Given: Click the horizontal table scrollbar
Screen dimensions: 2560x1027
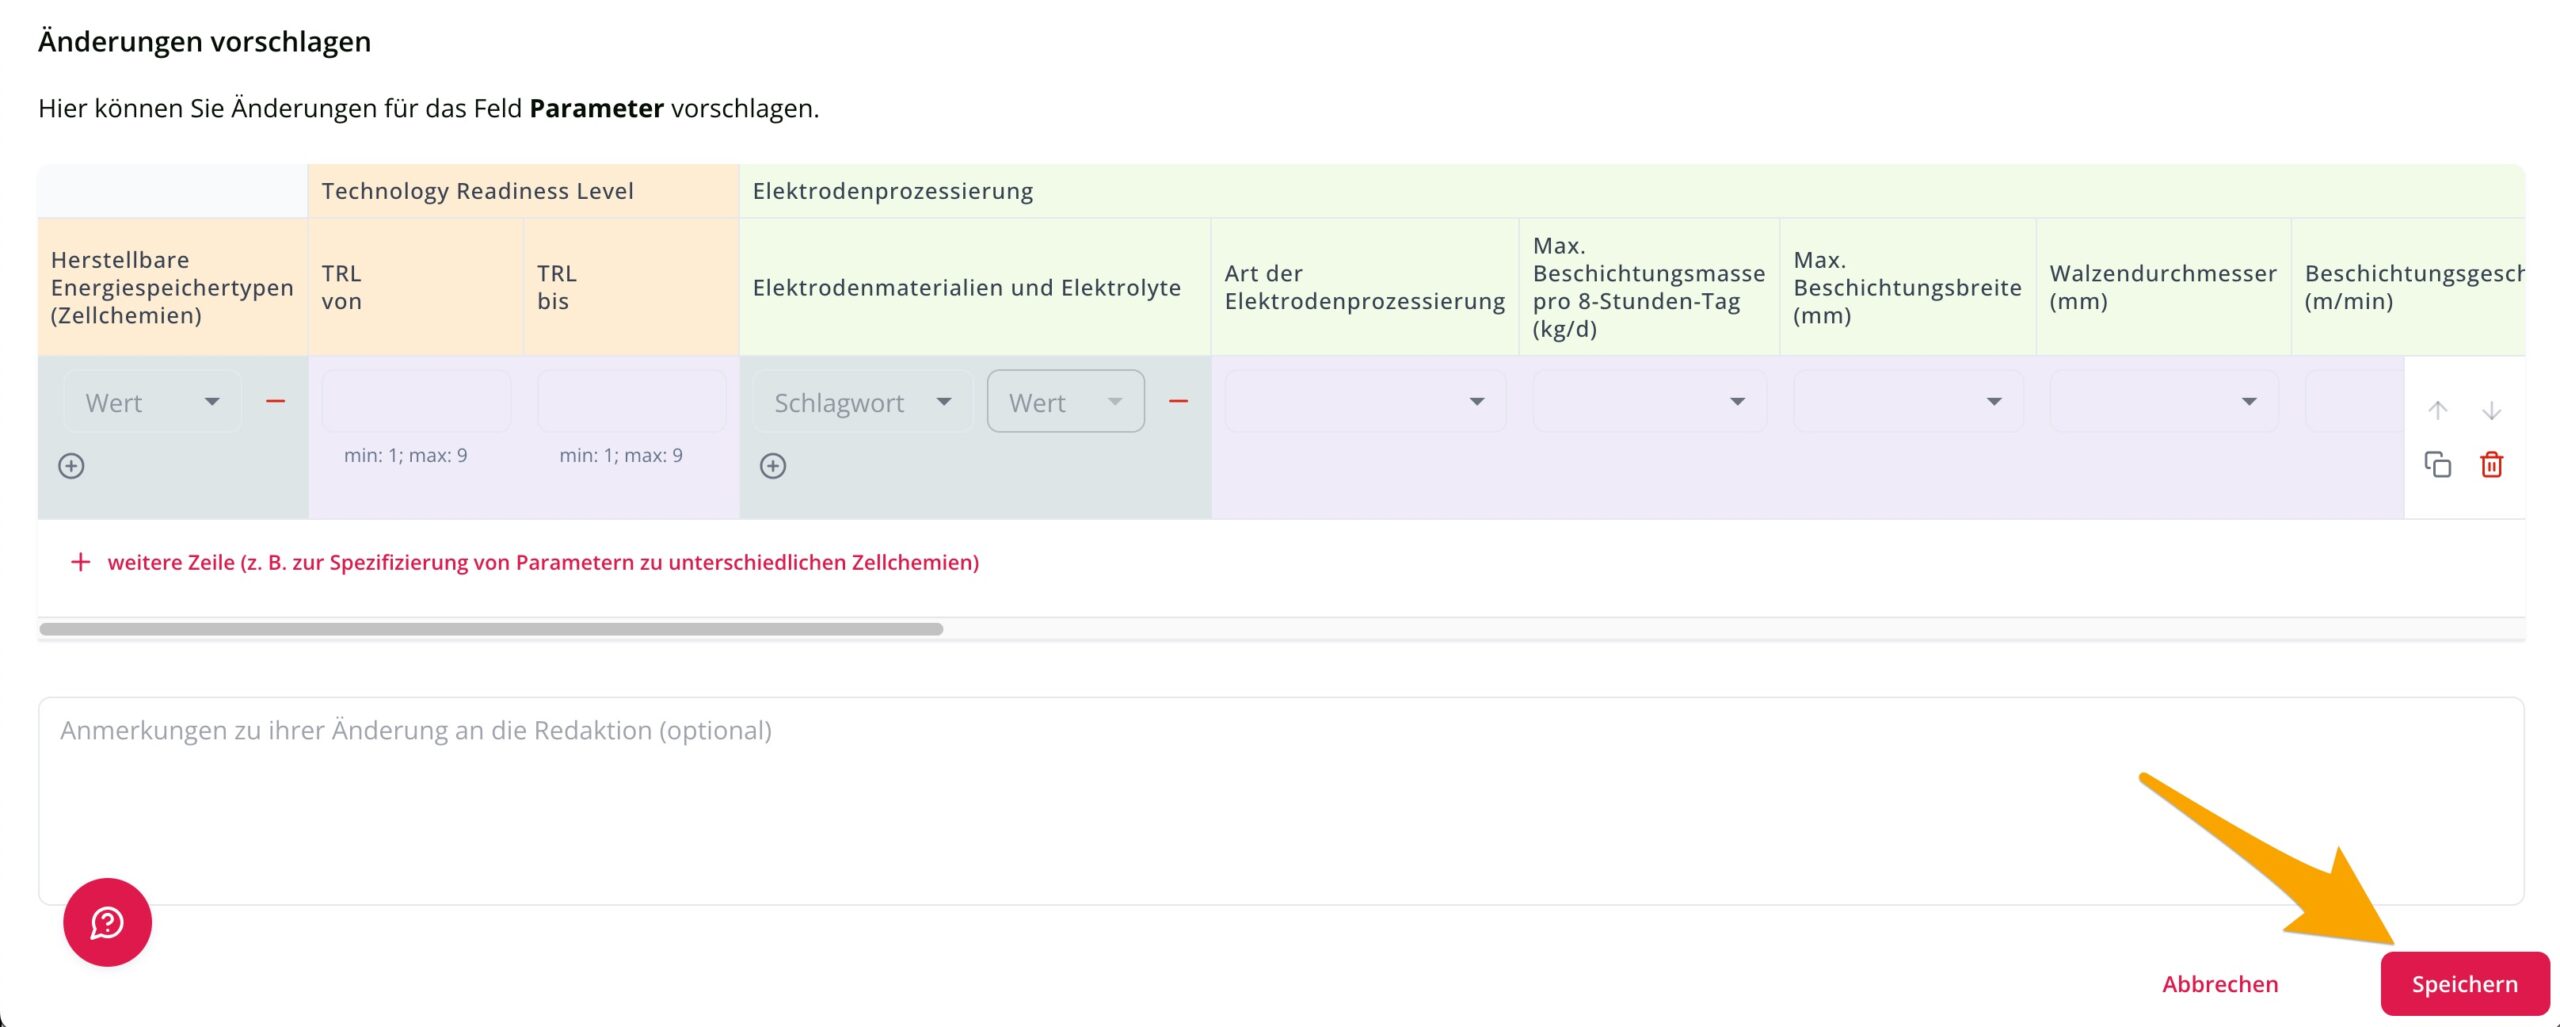Looking at the screenshot, I should coord(491,629).
